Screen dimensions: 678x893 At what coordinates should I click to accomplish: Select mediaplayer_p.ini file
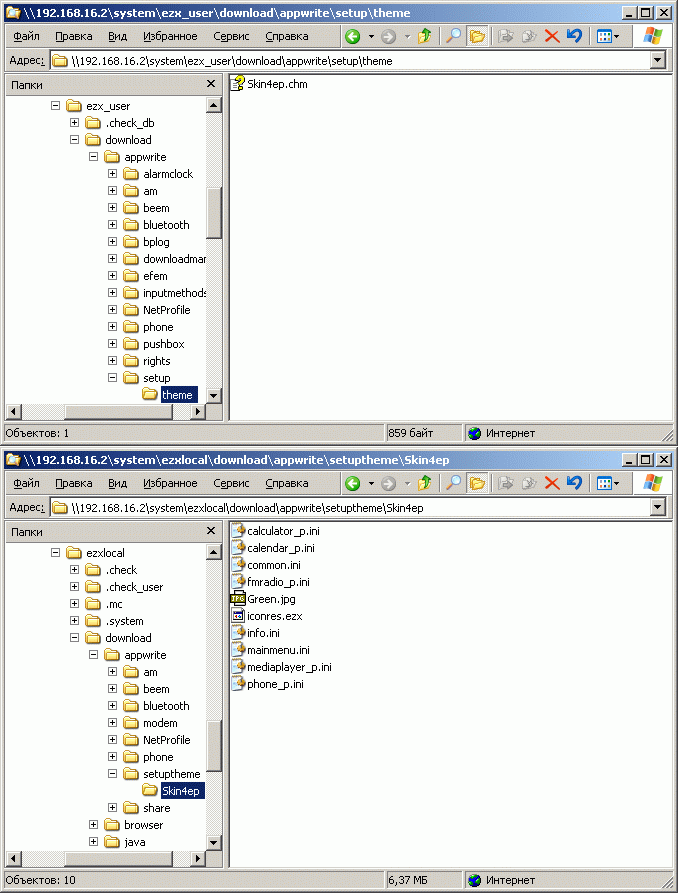coord(281,667)
